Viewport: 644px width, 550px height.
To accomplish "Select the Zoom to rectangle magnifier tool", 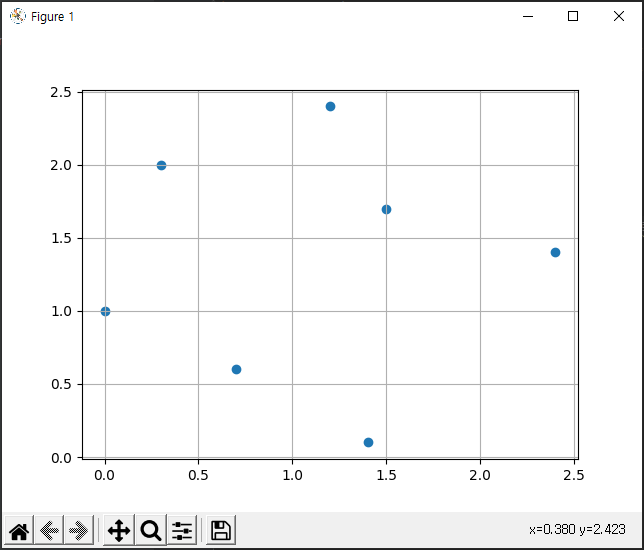I will click(151, 530).
